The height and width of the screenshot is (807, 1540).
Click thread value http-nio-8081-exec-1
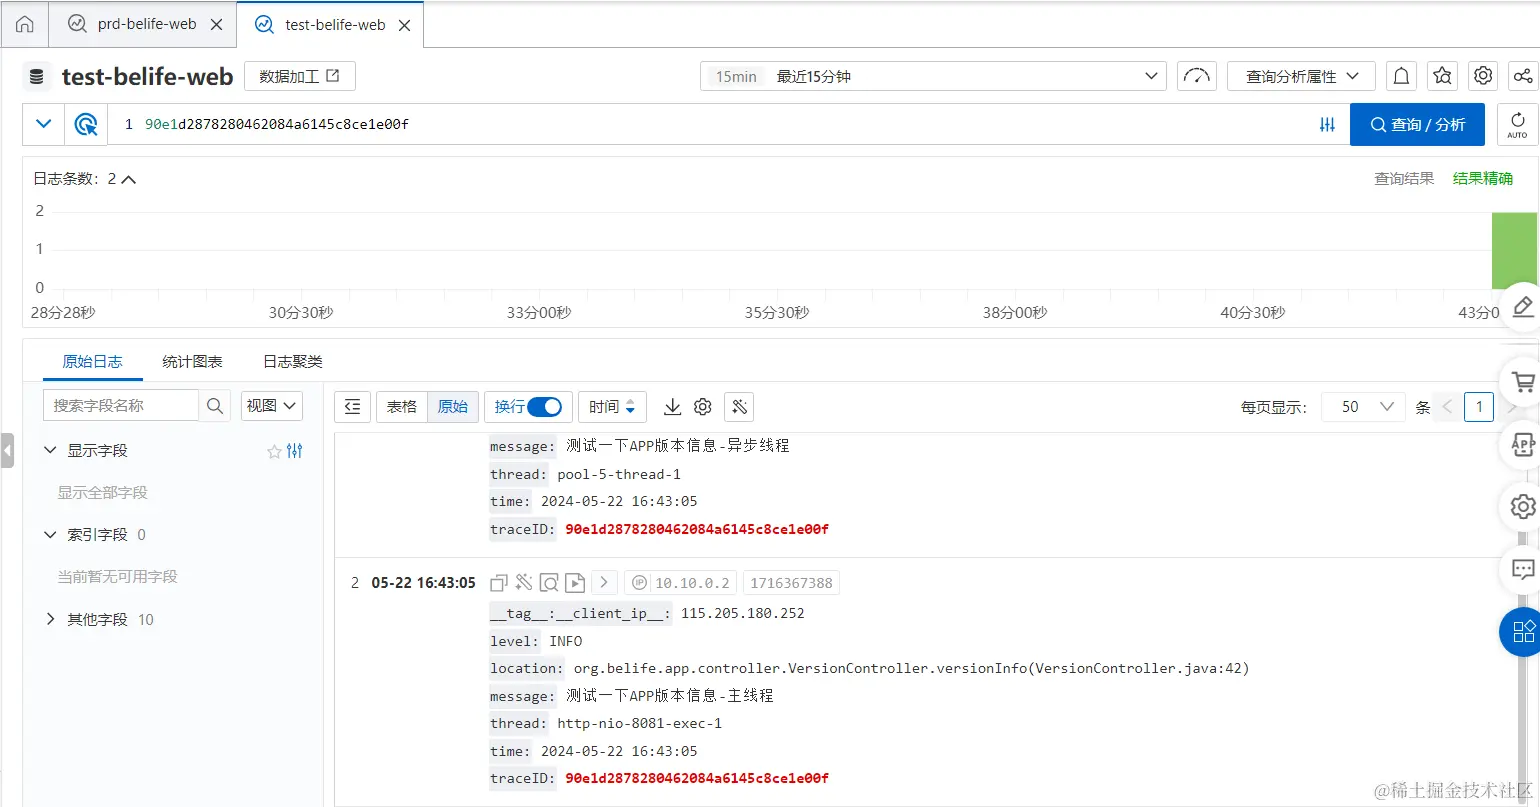pos(639,723)
